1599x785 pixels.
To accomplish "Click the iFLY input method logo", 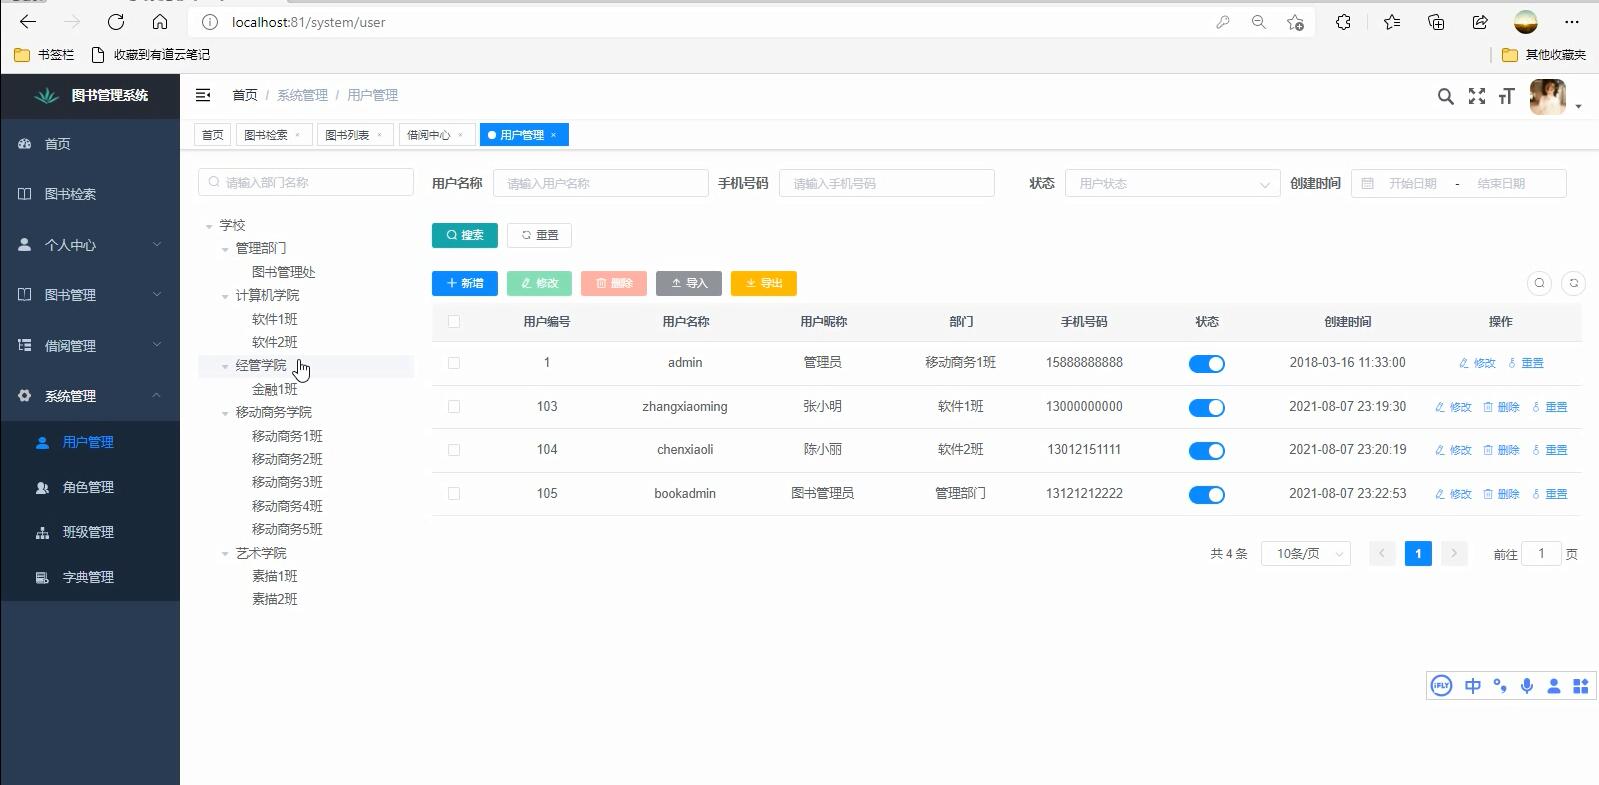I will 1441,686.
